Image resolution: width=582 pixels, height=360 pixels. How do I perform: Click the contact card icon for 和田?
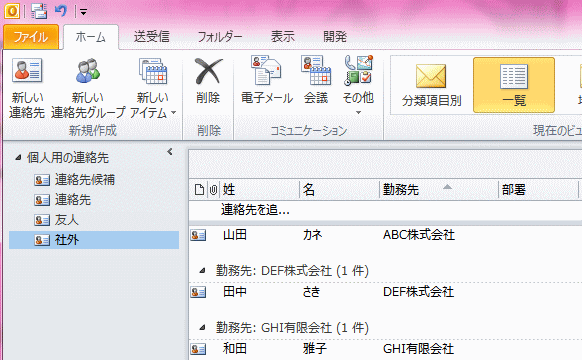pyautogui.click(x=198, y=349)
